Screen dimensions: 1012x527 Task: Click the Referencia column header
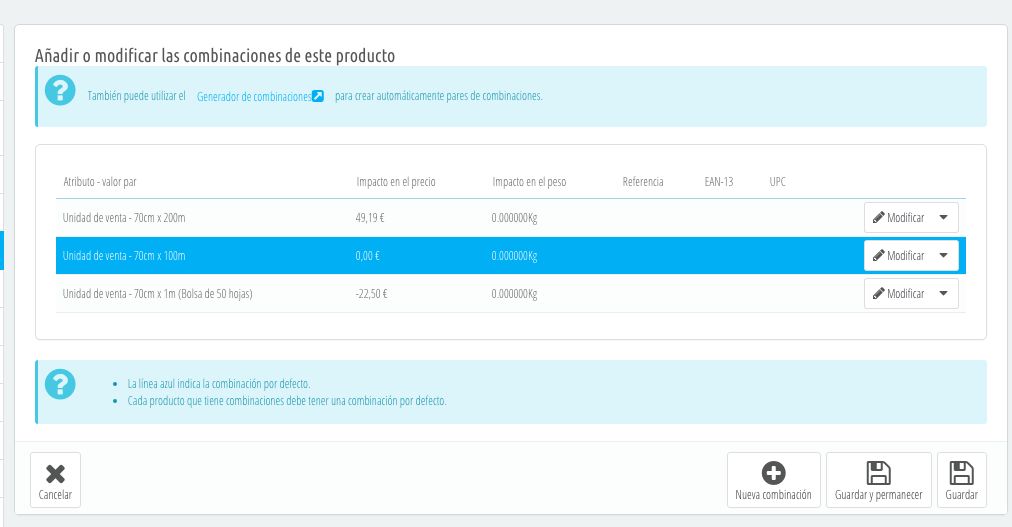[643, 182]
